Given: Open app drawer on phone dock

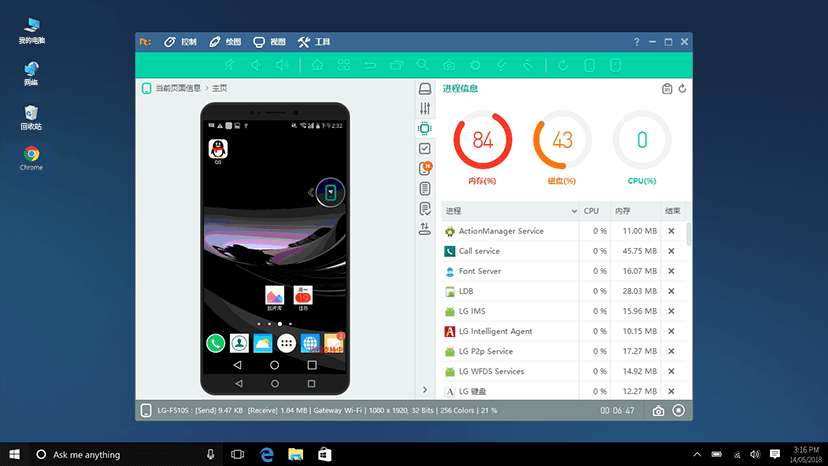Looking at the screenshot, I should tap(286, 343).
